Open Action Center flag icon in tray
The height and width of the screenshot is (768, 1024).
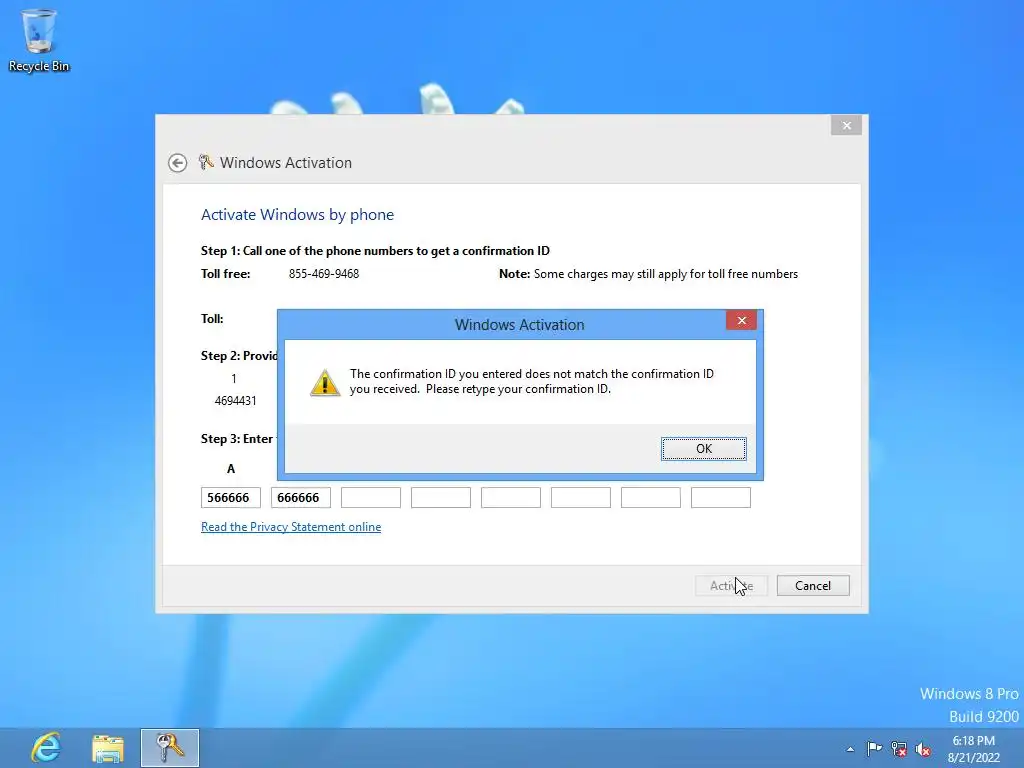[x=874, y=748]
